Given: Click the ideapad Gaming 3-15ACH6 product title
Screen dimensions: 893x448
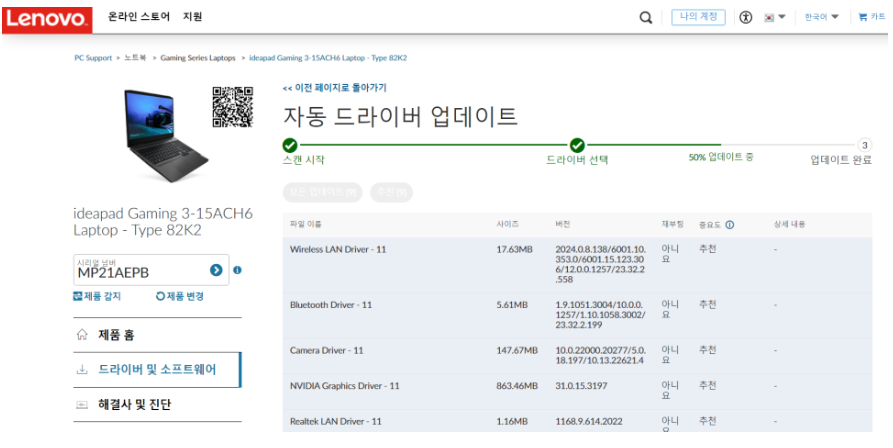Looking at the screenshot, I should click(x=162, y=221).
